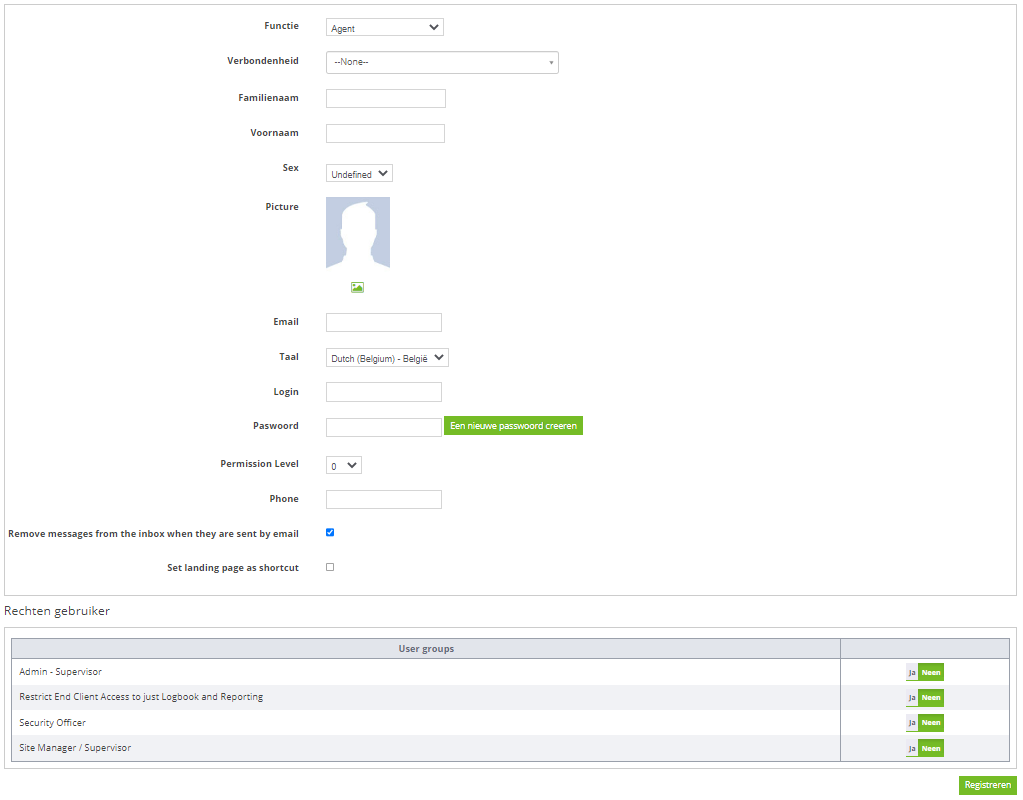Image resolution: width=1023 pixels, height=800 pixels.
Task: Click the Phone input field
Action: pos(384,499)
